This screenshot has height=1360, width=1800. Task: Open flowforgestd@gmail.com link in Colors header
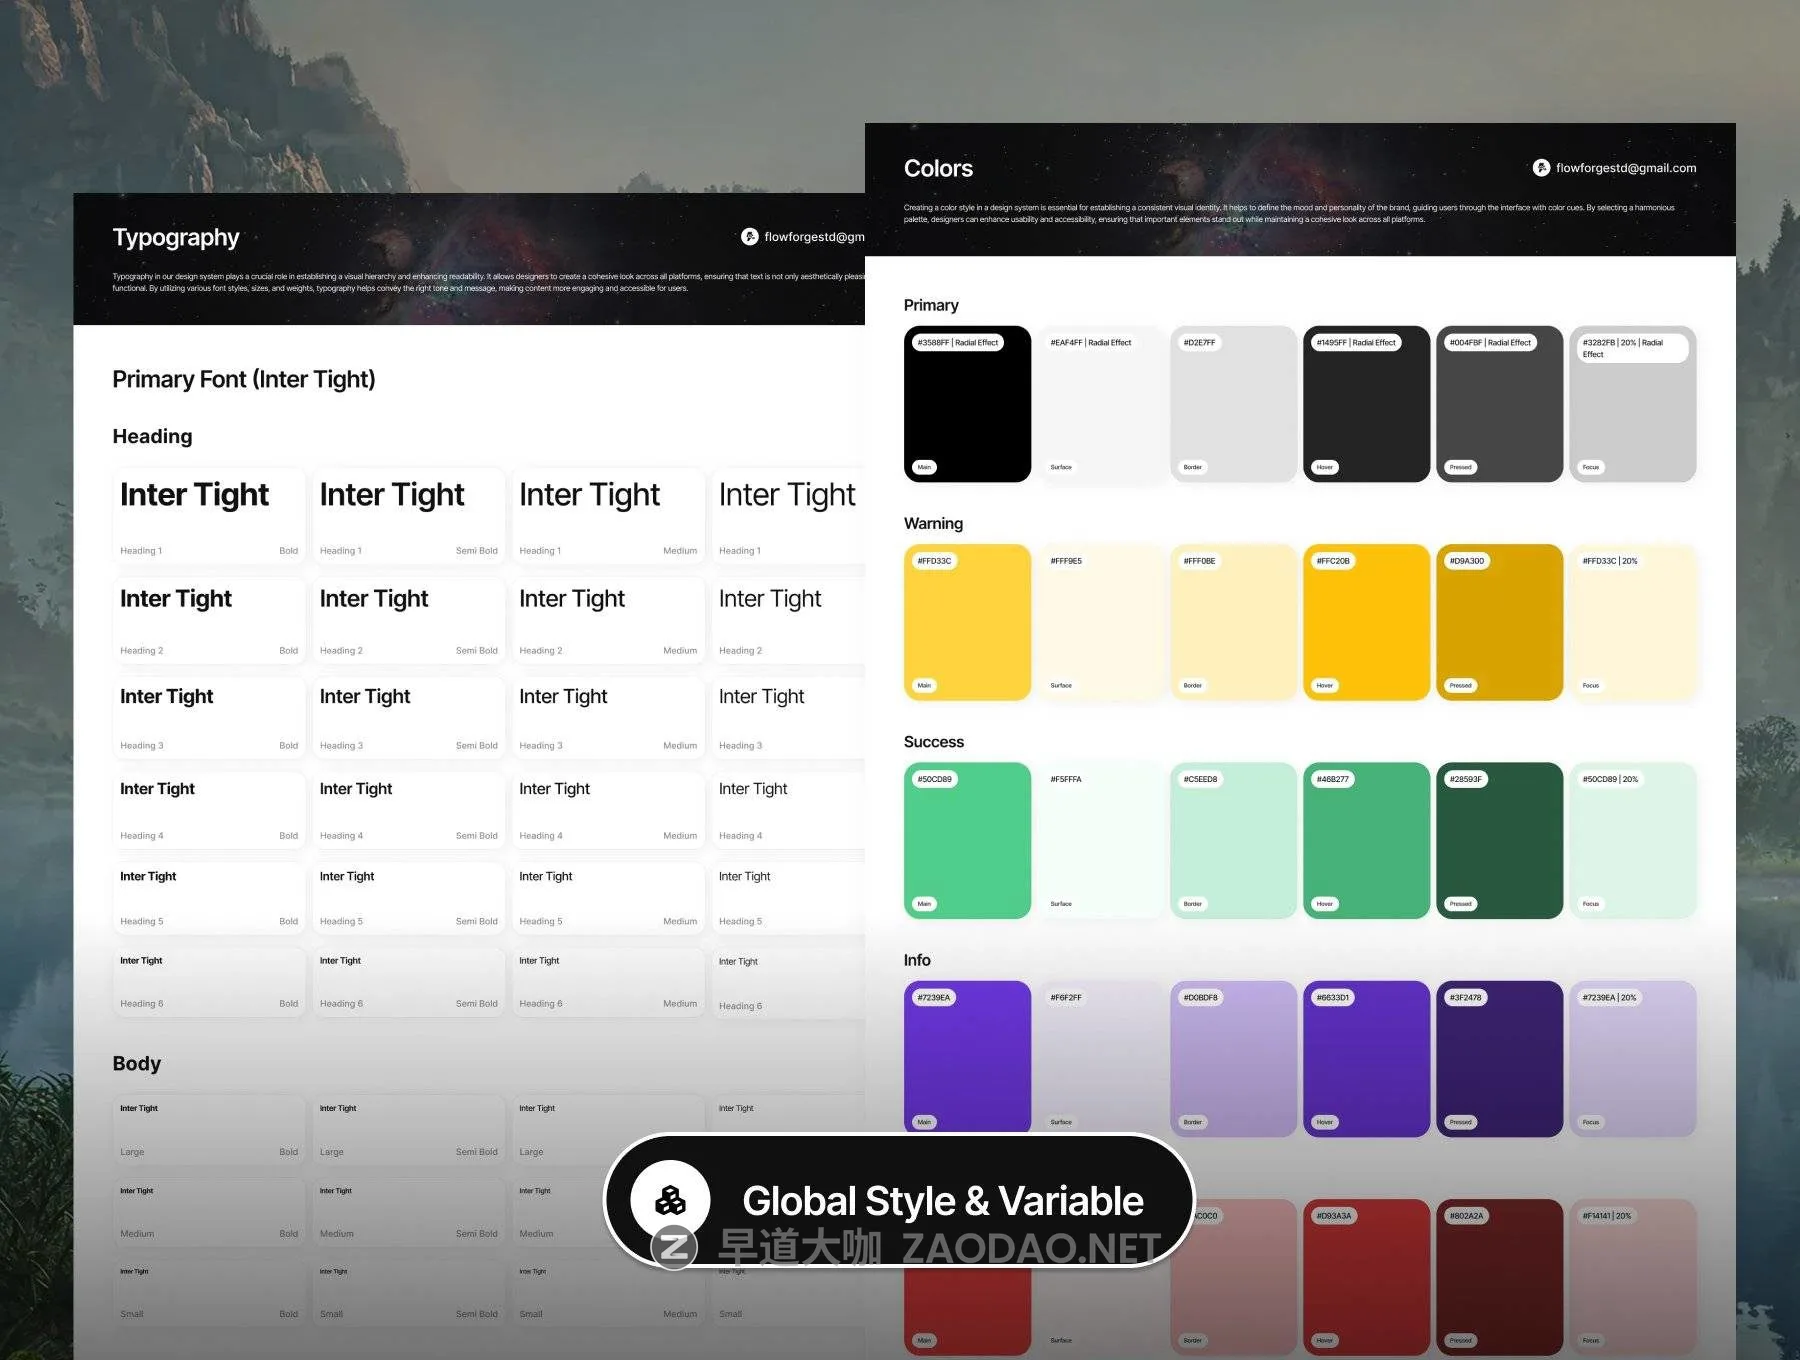coord(1625,168)
